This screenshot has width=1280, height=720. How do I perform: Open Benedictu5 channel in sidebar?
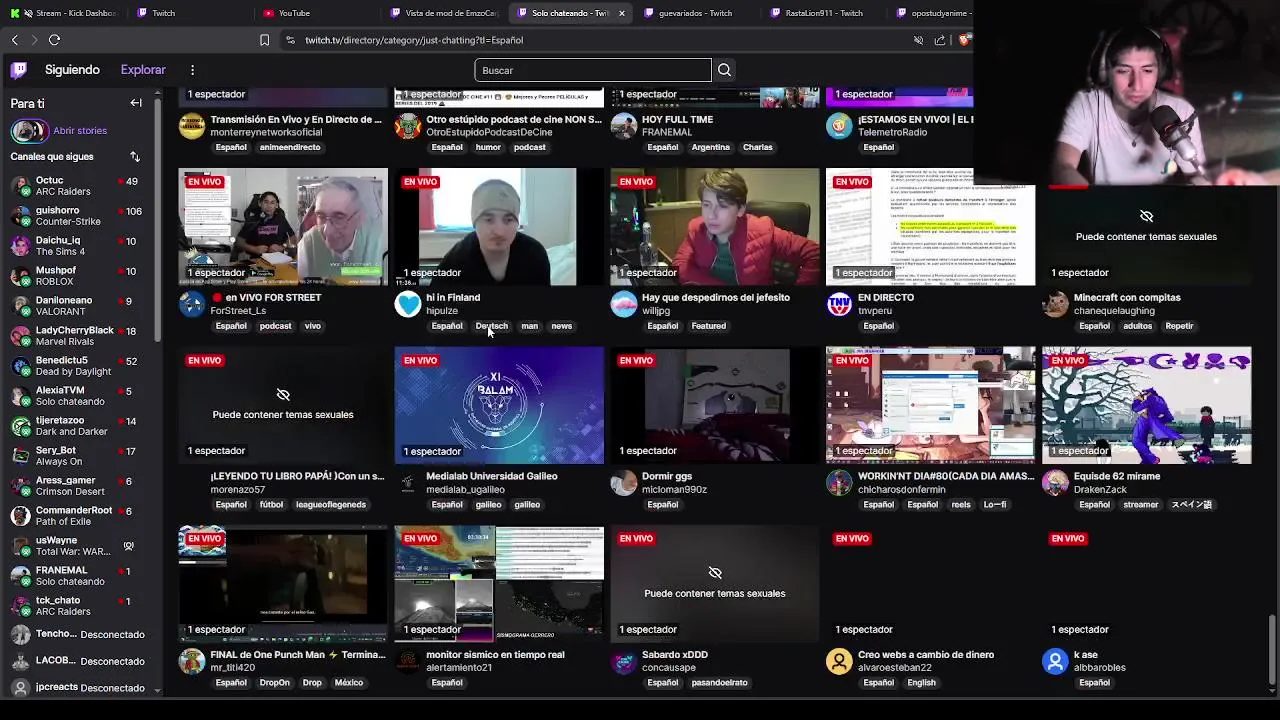tap(80, 366)
